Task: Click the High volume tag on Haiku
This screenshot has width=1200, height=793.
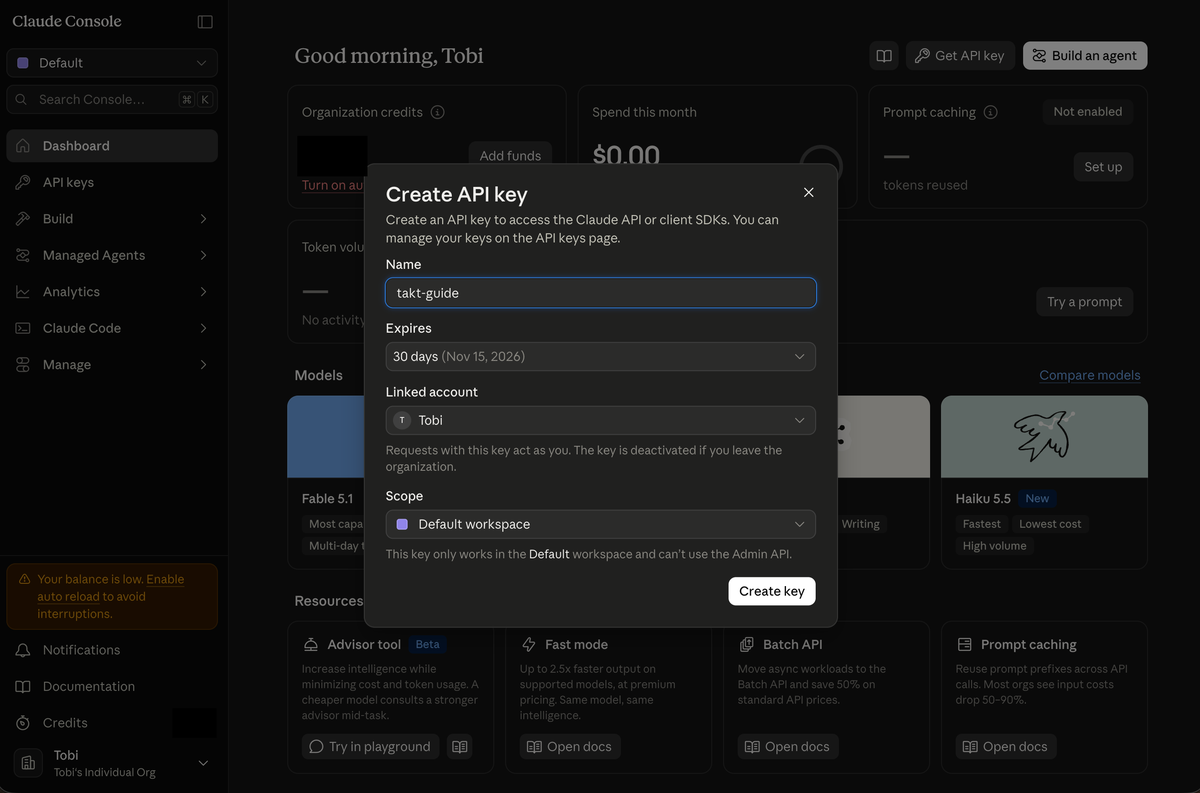Action: pos(994,546)
